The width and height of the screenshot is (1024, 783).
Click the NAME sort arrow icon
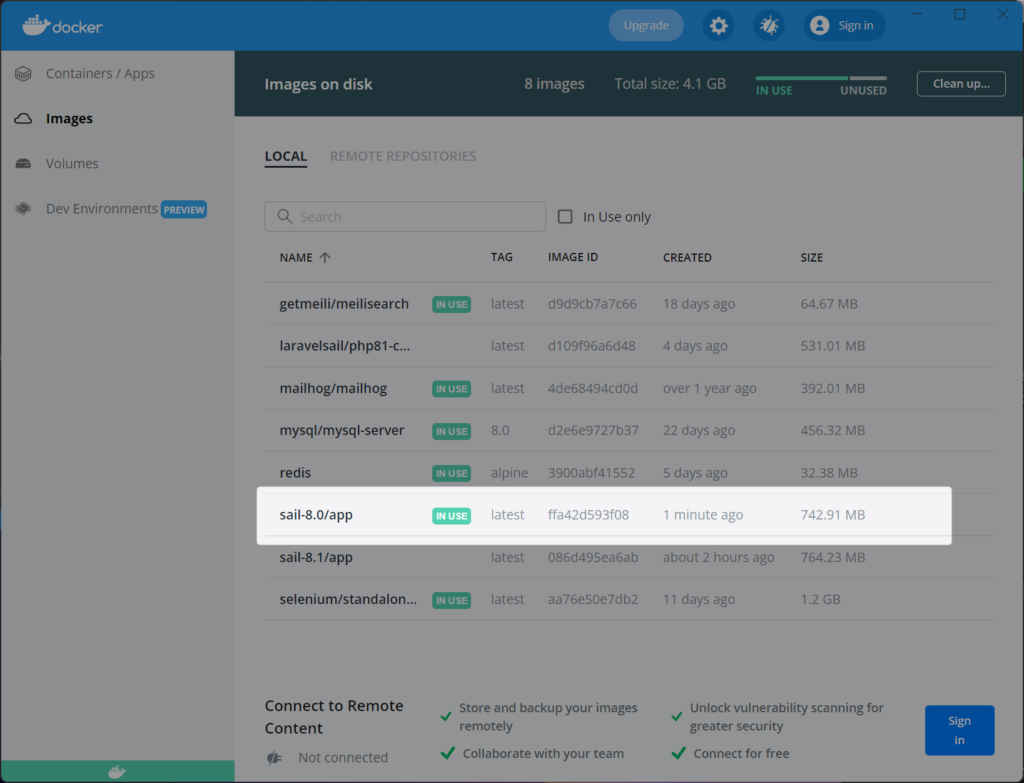click(325, 257)
